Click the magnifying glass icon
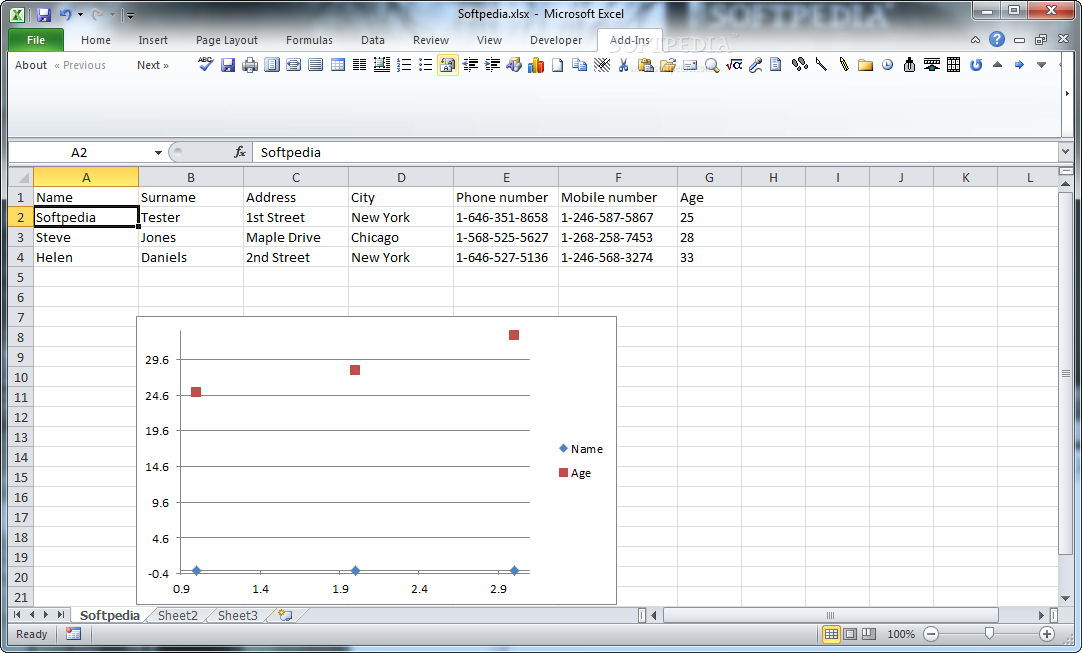 [x=712, y=66]
